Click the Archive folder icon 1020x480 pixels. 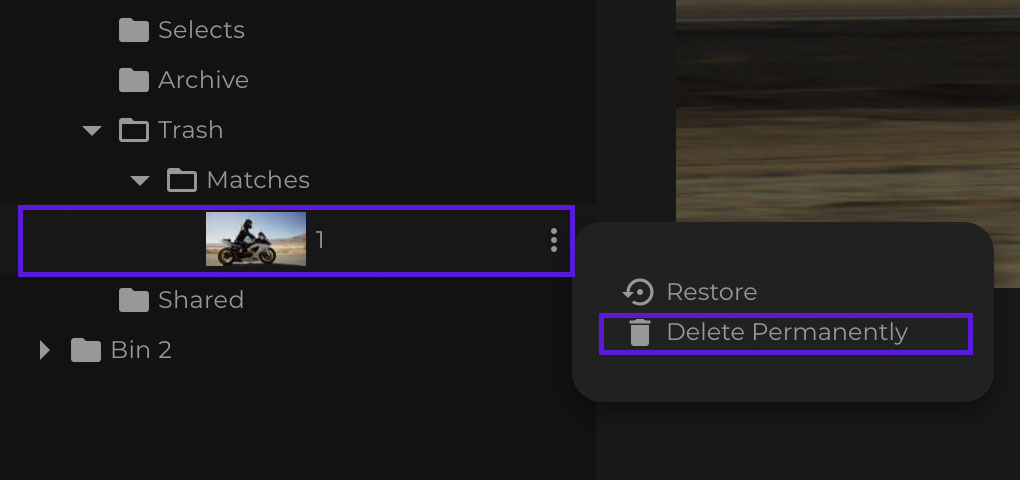coord(133,80)
